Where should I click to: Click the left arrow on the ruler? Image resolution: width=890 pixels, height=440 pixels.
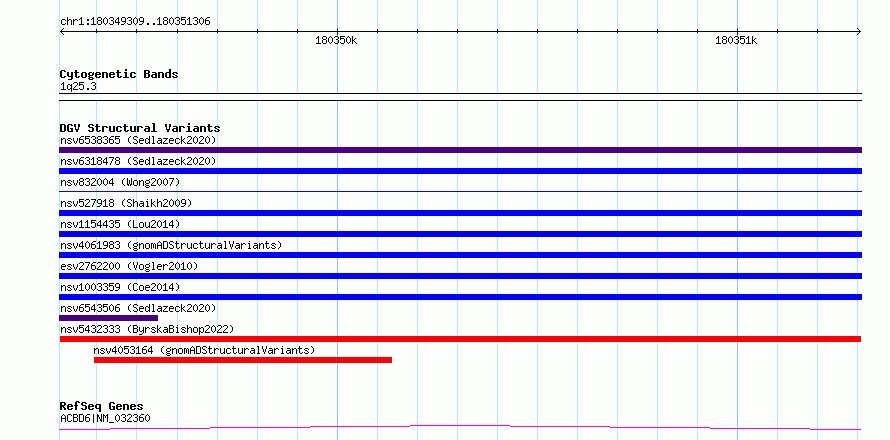(62, 31)
